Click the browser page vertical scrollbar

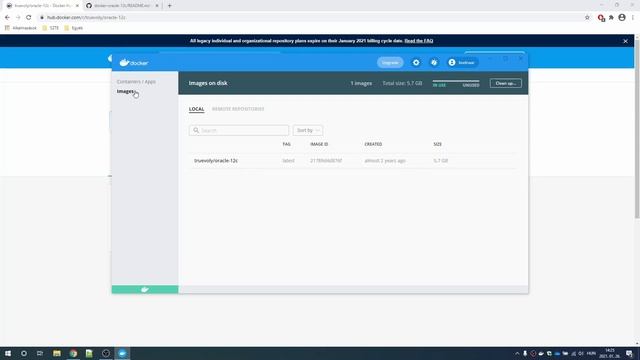(x=637, y=129)
